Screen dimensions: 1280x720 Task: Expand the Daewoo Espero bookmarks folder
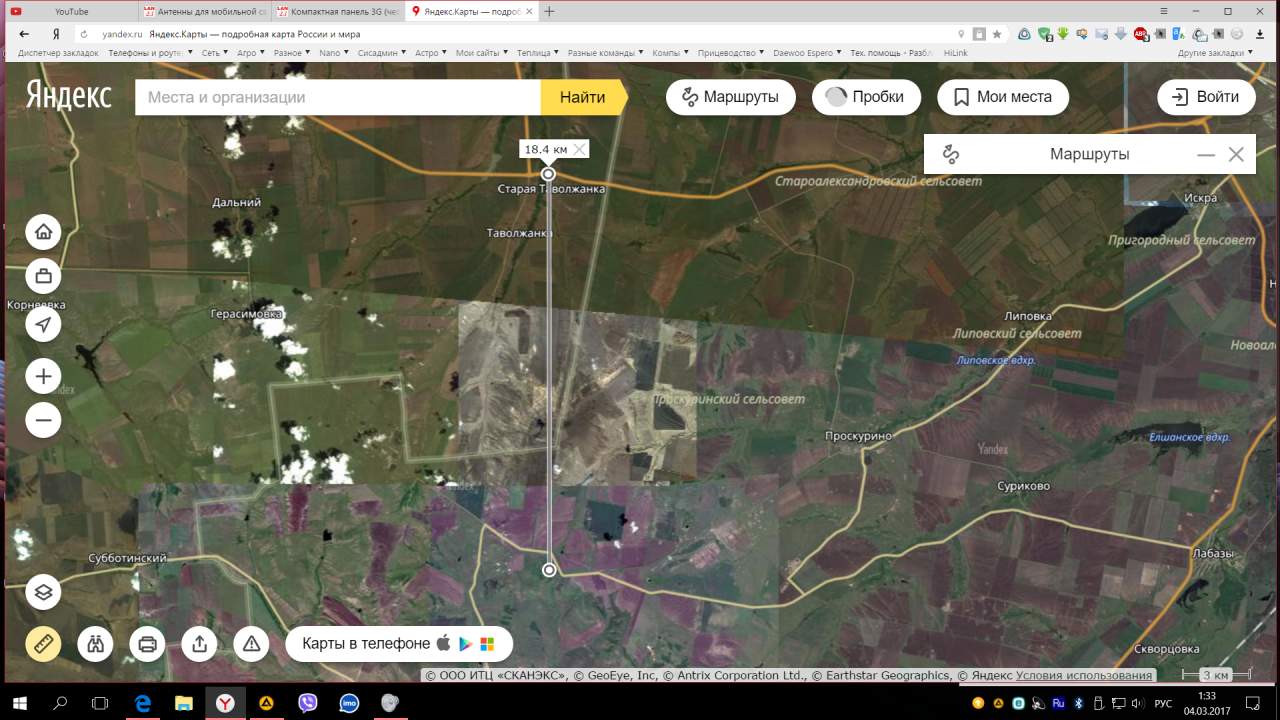pos(808,53)
